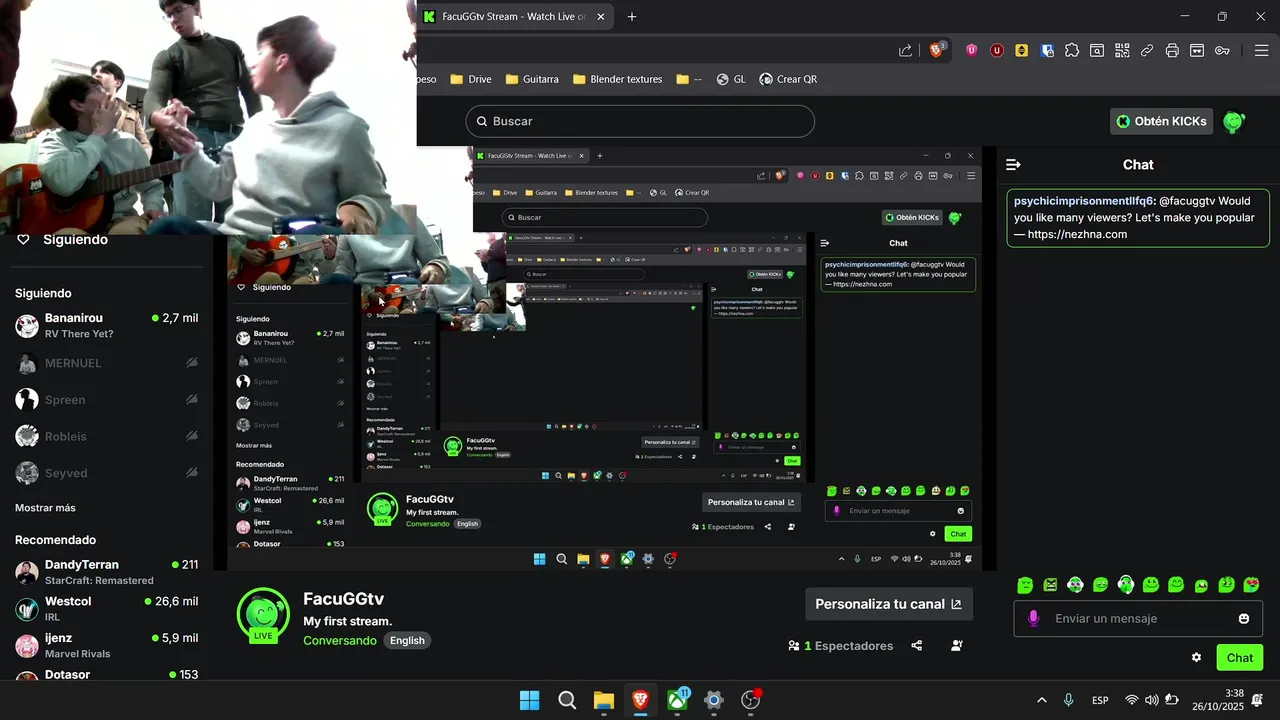Select the angry square face emote
The width and height of the screenshot is (1280, 720).
click(1050, 585)
